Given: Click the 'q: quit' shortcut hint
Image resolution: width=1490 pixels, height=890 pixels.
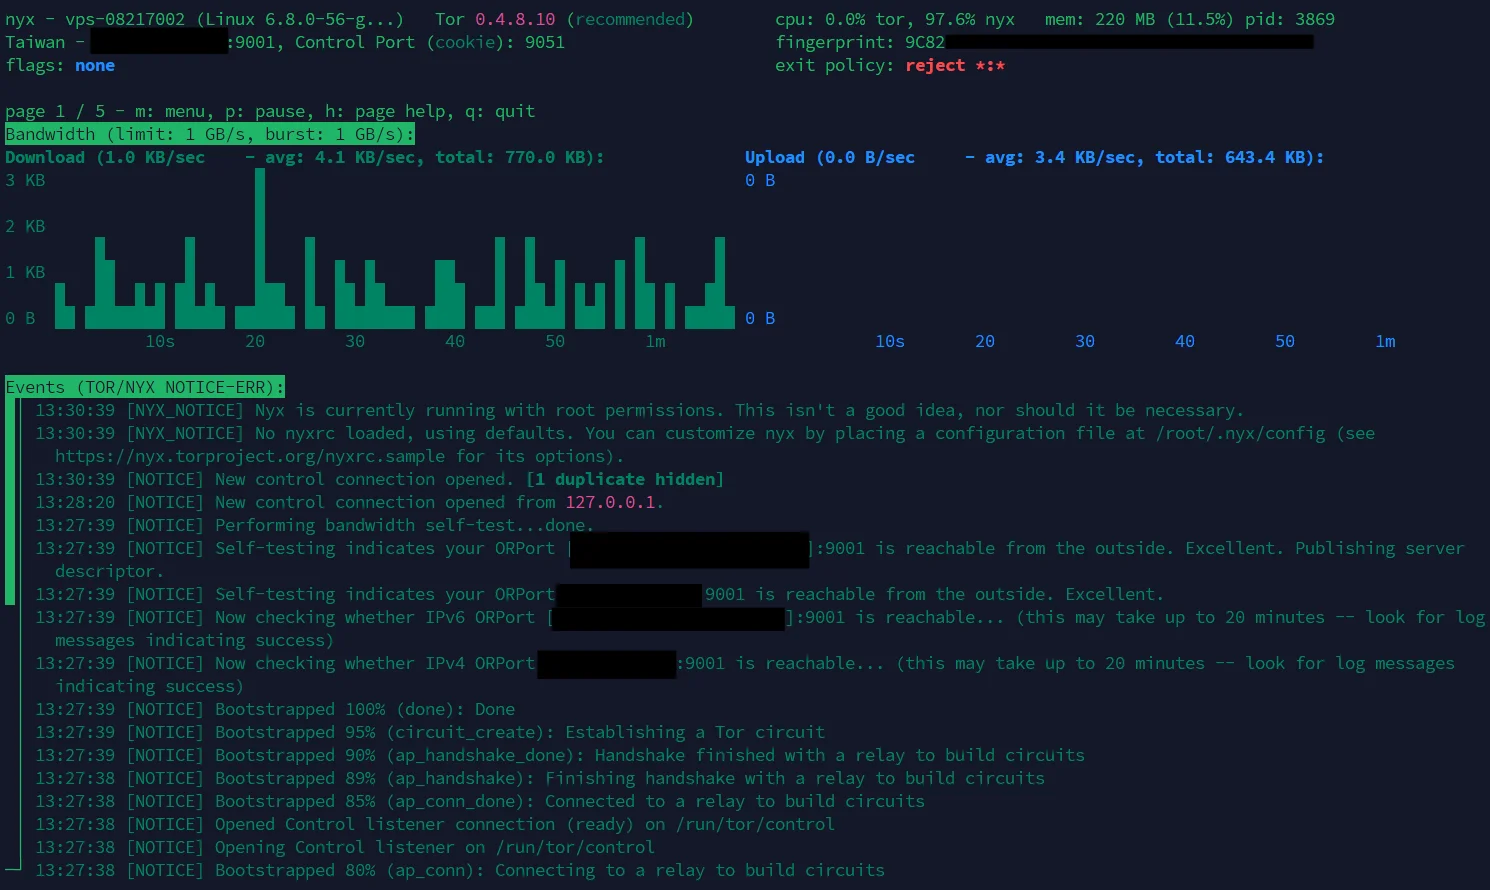Looking at the screenshot, I should [500, 111].
